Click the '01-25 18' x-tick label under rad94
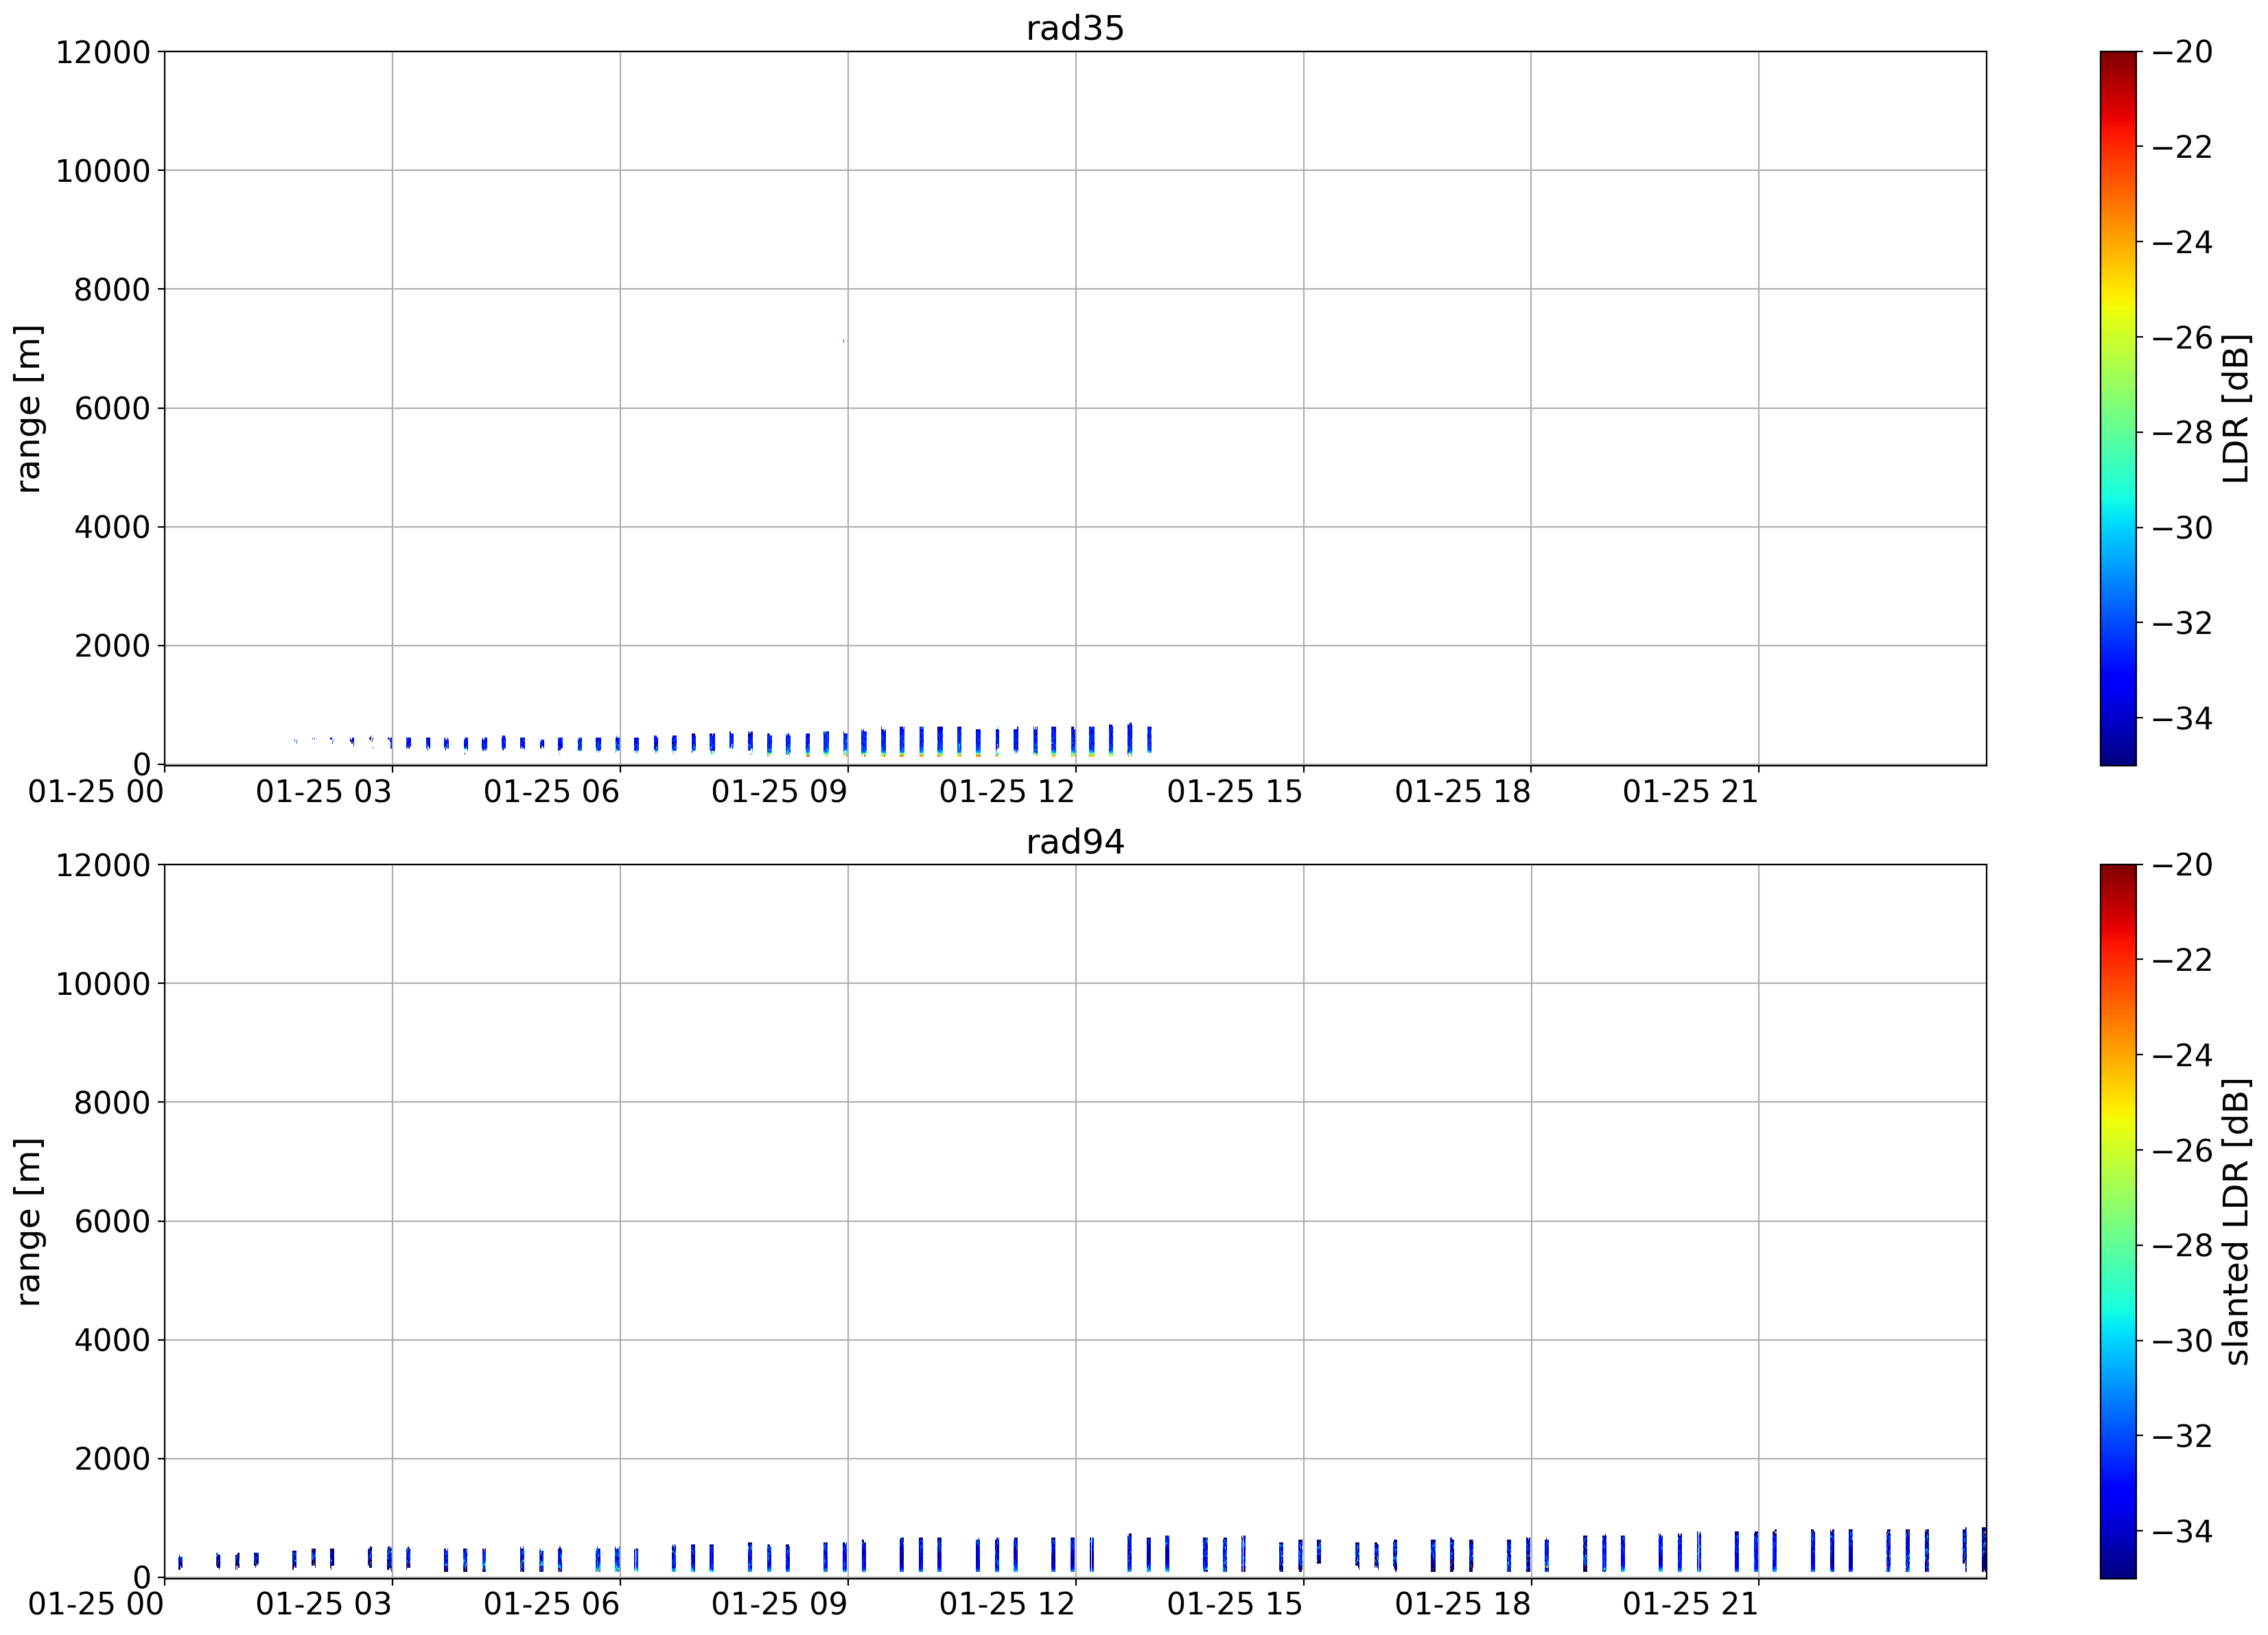 [x=1463, y=1605]
